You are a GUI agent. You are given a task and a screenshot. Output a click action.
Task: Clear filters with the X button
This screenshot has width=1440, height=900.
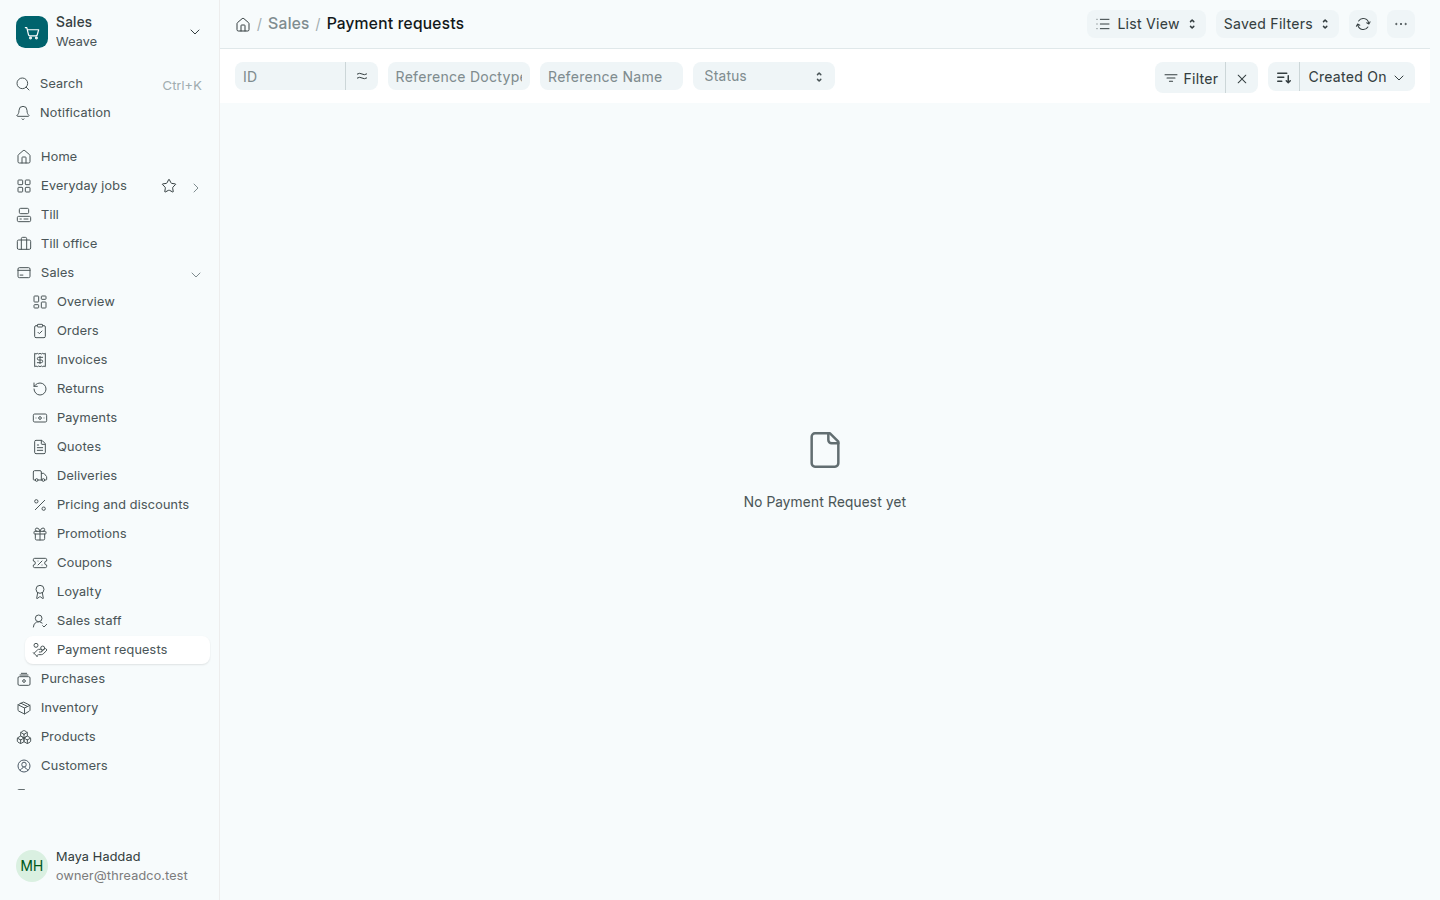click(x=1242, y=78)
